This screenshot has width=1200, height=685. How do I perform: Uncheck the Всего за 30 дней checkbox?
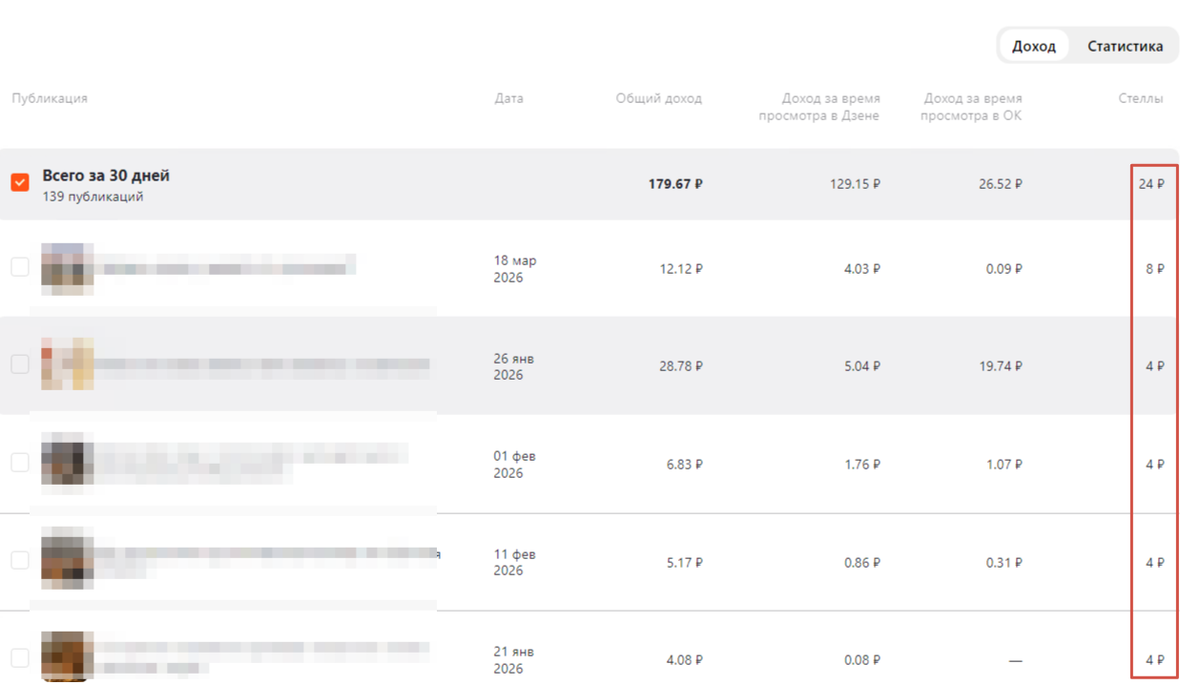click(x=20, y=183)
